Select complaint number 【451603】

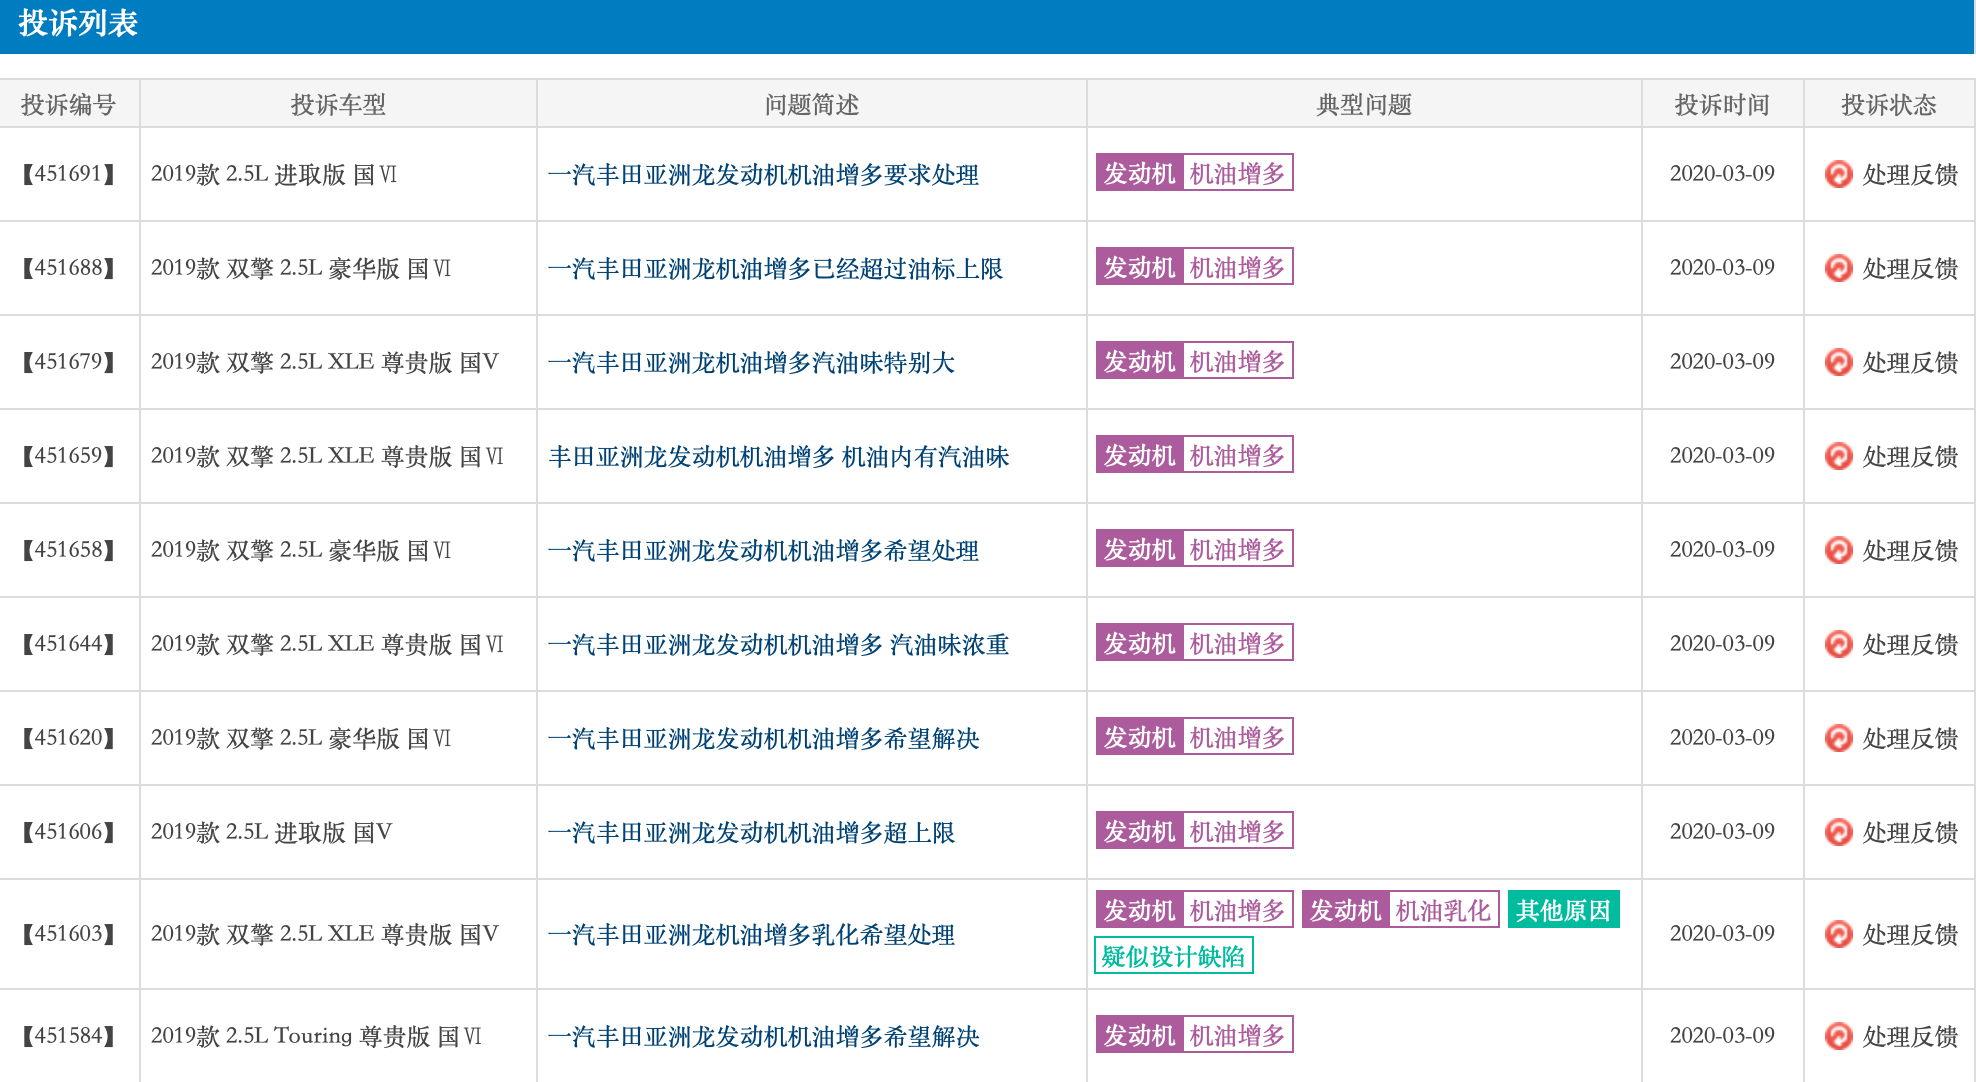(69, 934)
